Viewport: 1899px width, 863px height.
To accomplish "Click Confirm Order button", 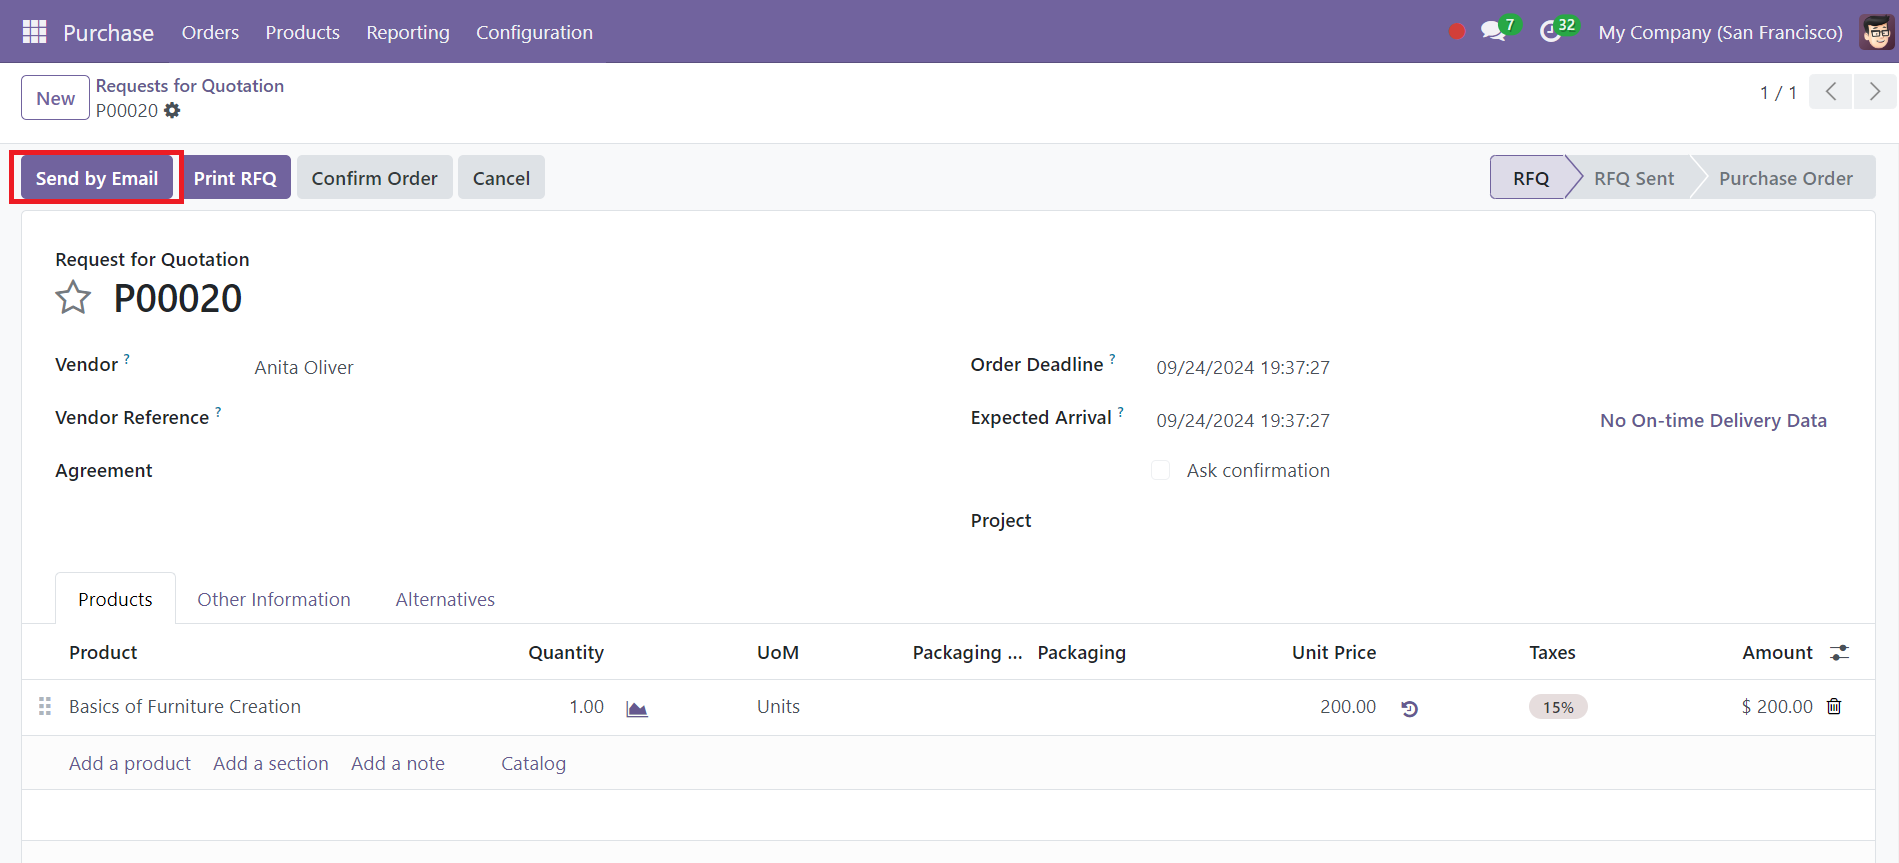I will click(x=375, y=178).
